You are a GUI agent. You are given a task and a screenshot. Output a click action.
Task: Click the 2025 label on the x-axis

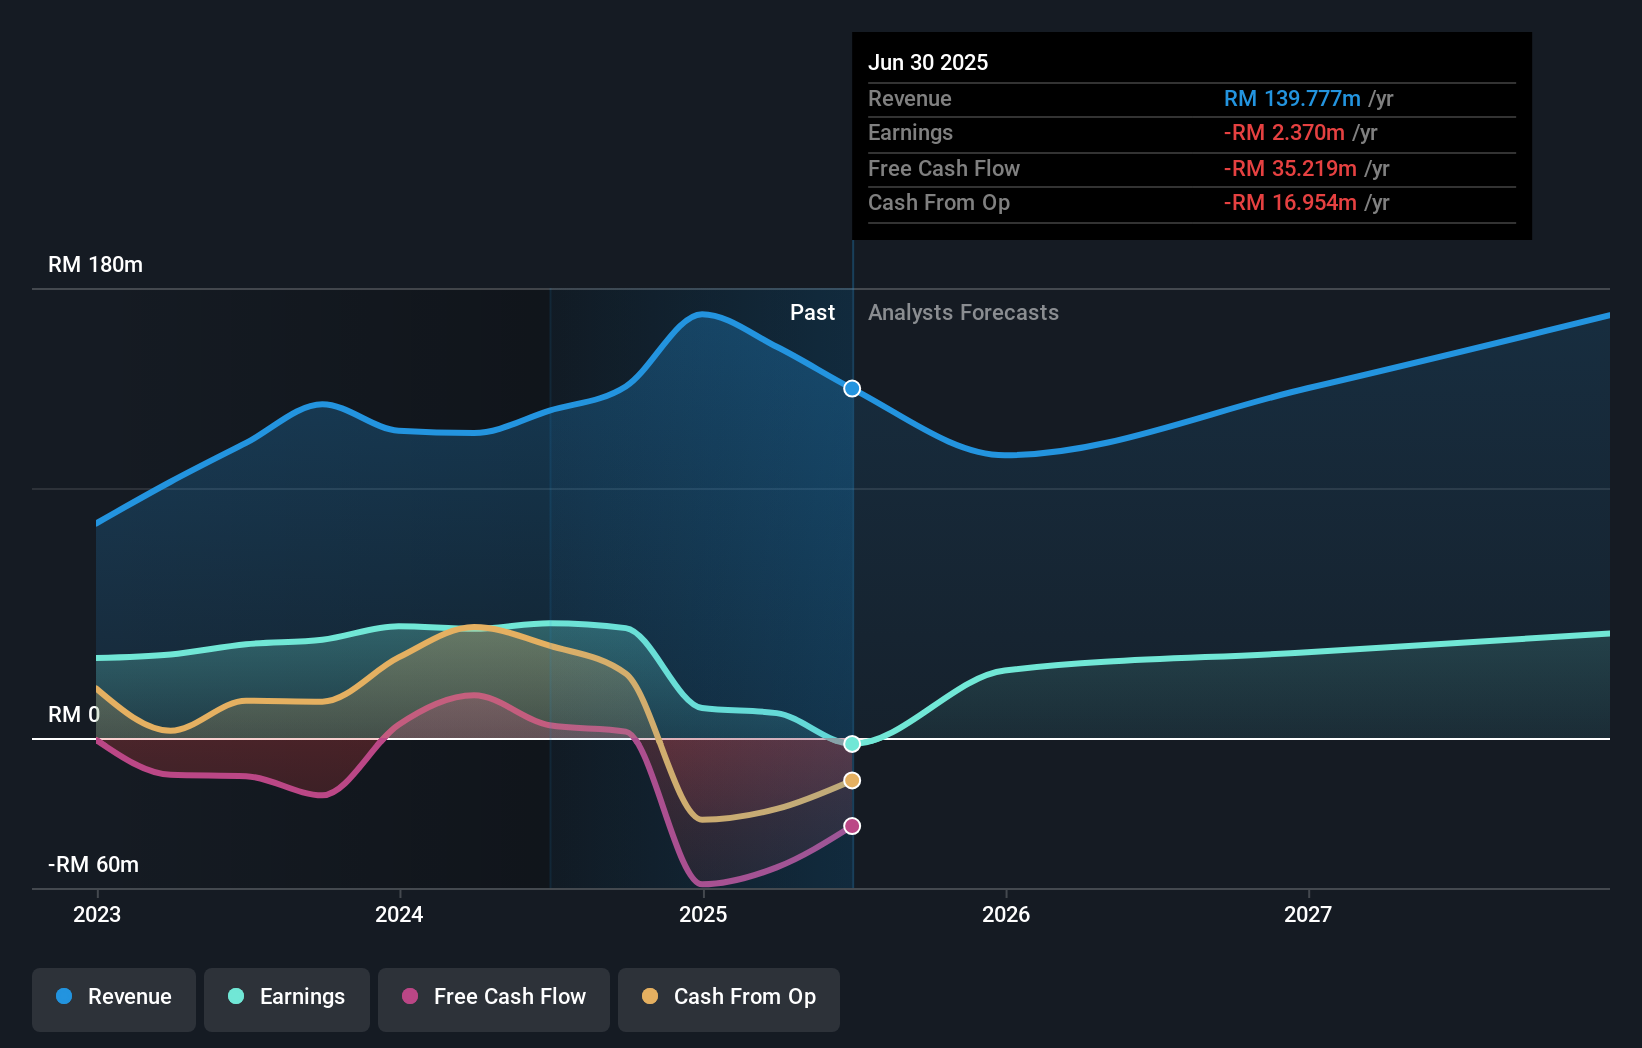[x=703, y=914]
